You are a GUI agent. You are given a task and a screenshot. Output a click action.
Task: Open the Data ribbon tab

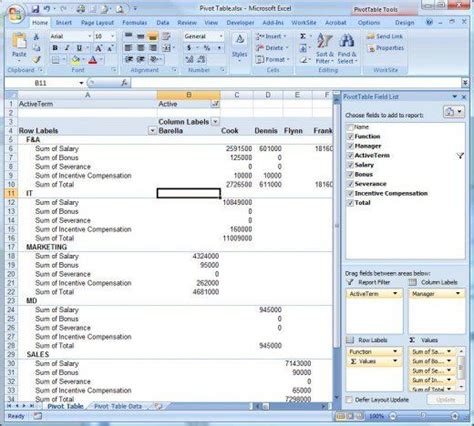point(163,23)
